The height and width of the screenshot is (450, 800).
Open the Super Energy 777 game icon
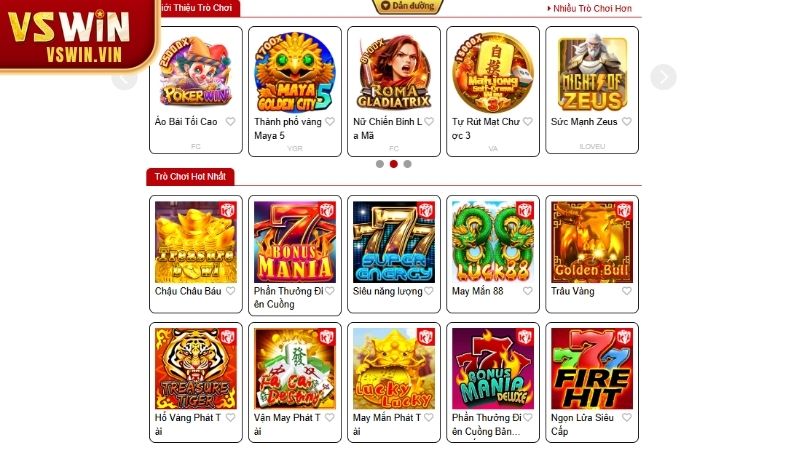394,242
